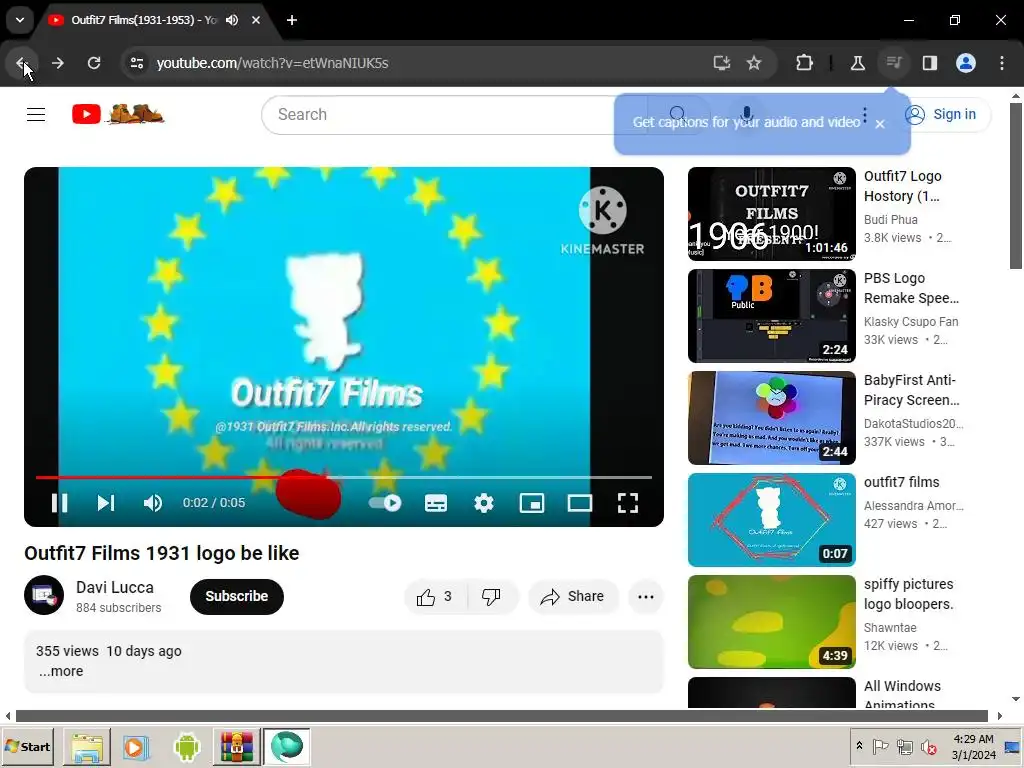
Task: Seek on the red video progress bar
Action: [x=344, y=477]
